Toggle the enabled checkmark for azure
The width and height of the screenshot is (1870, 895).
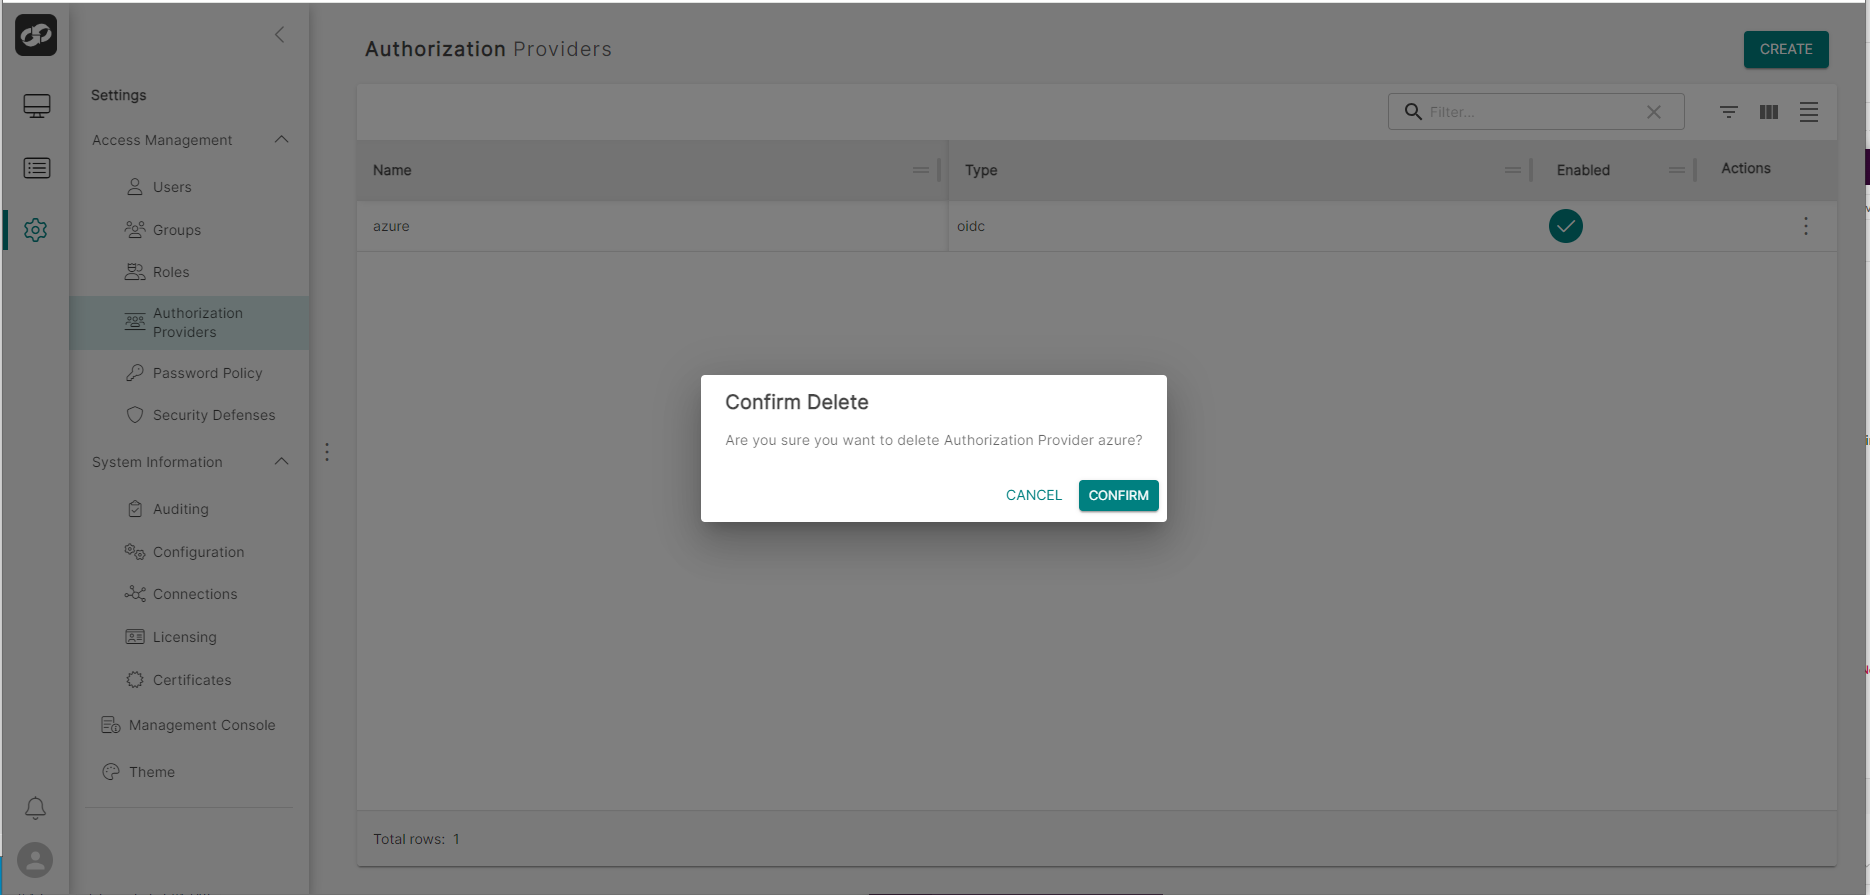(1566, 226)
